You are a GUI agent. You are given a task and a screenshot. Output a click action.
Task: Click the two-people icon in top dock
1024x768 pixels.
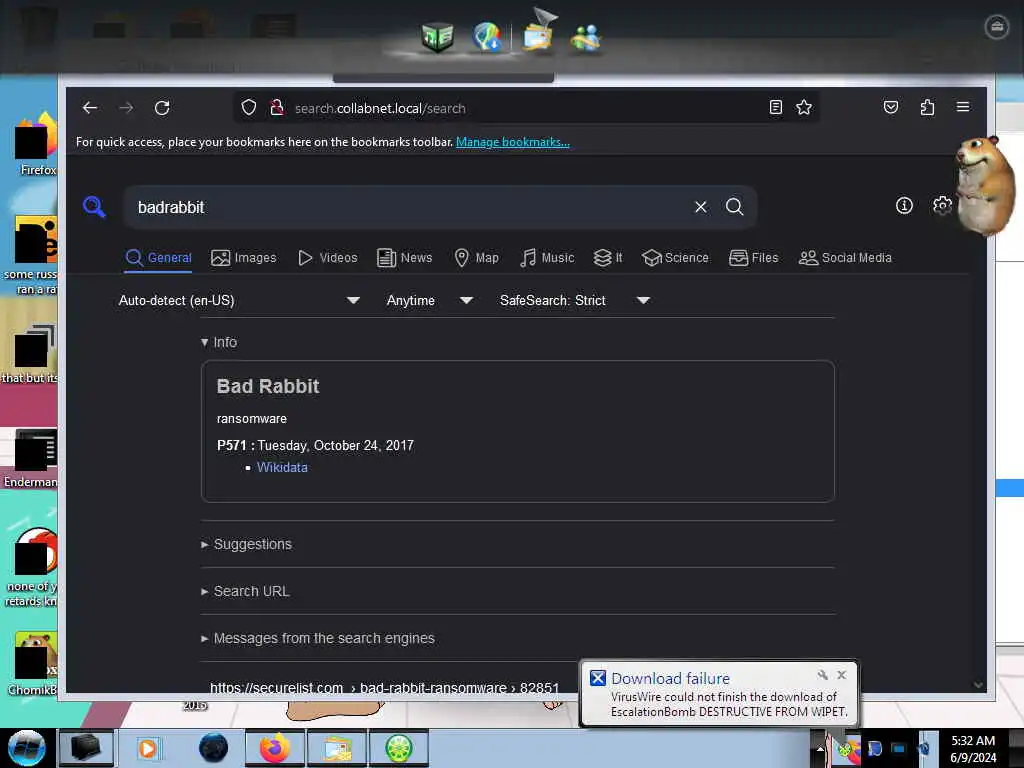[586, 38]
